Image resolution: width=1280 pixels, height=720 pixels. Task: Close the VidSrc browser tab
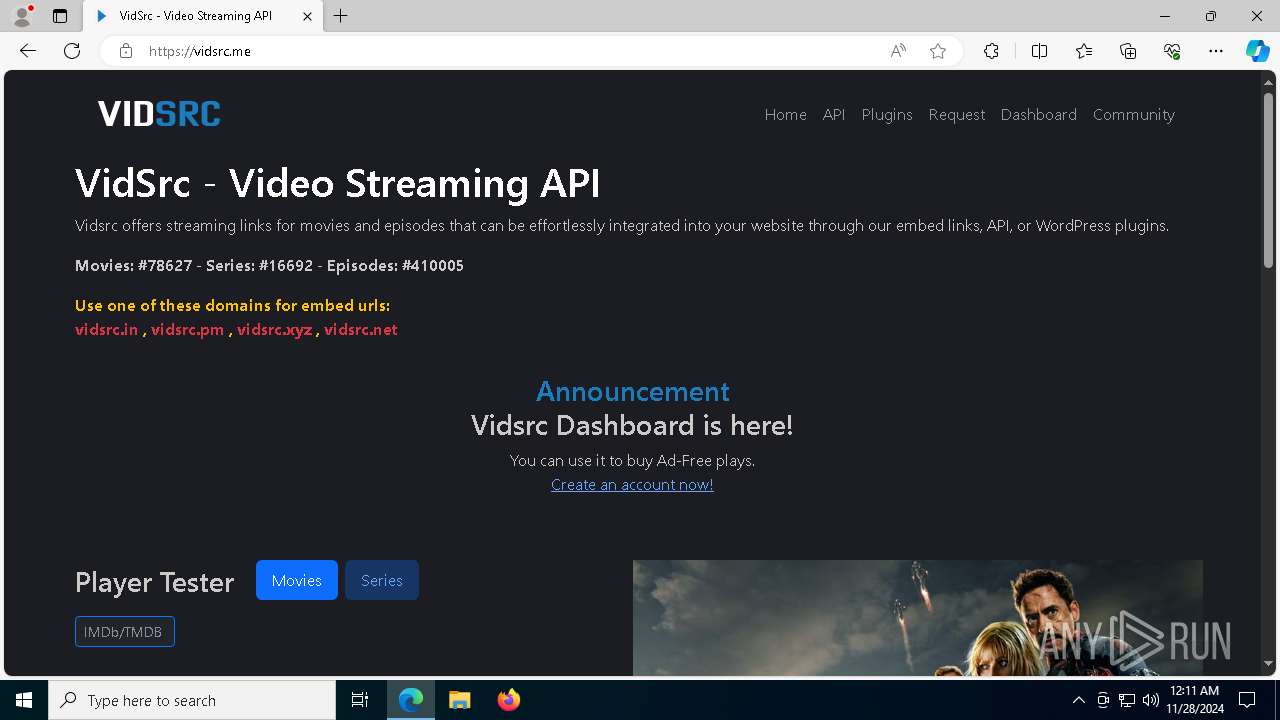tap(307, 16)
